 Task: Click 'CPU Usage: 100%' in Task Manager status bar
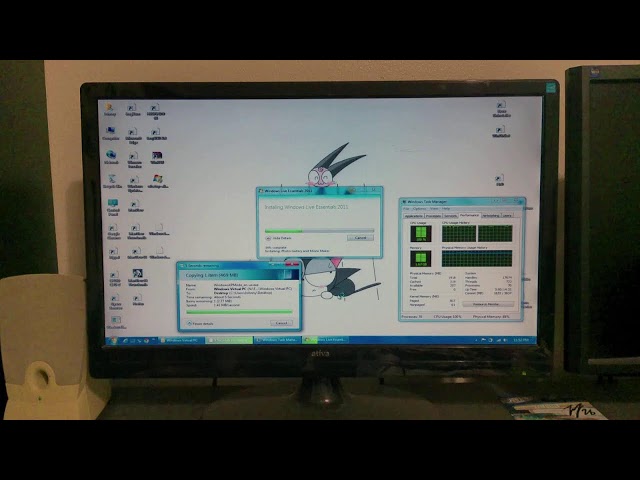point(447,317)
